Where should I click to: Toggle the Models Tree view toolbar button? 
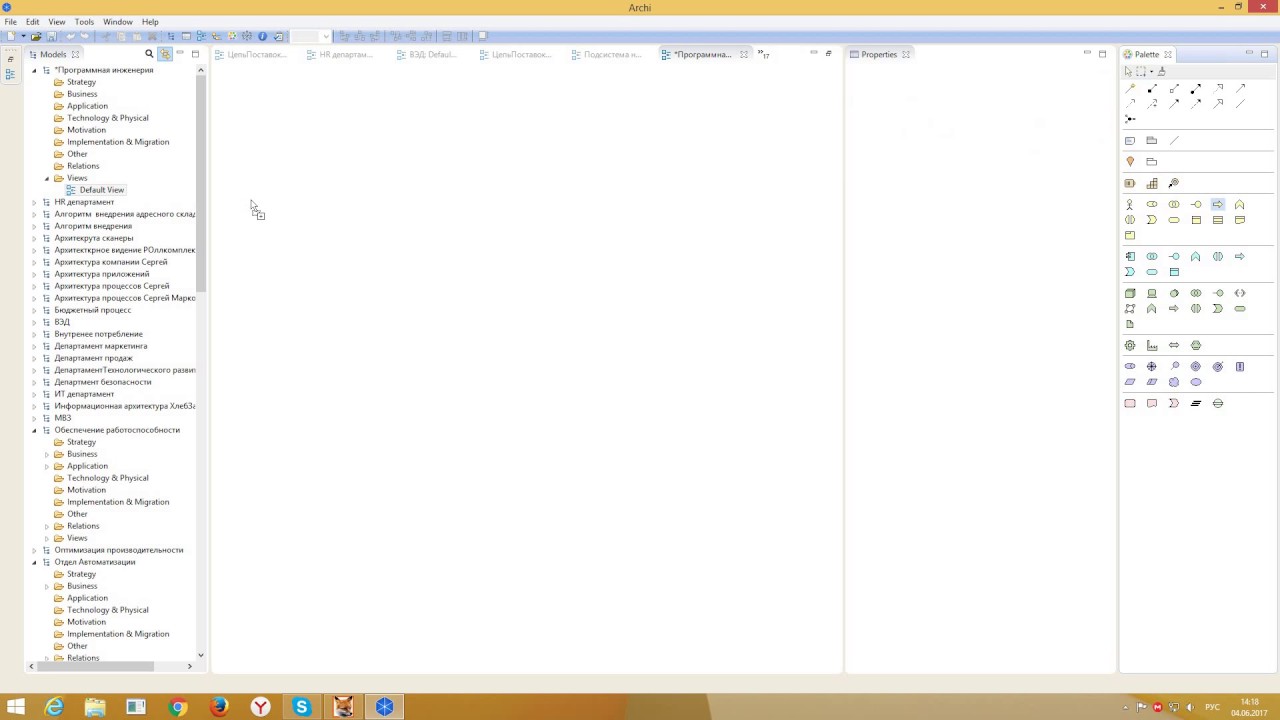[x=171, y=36]
